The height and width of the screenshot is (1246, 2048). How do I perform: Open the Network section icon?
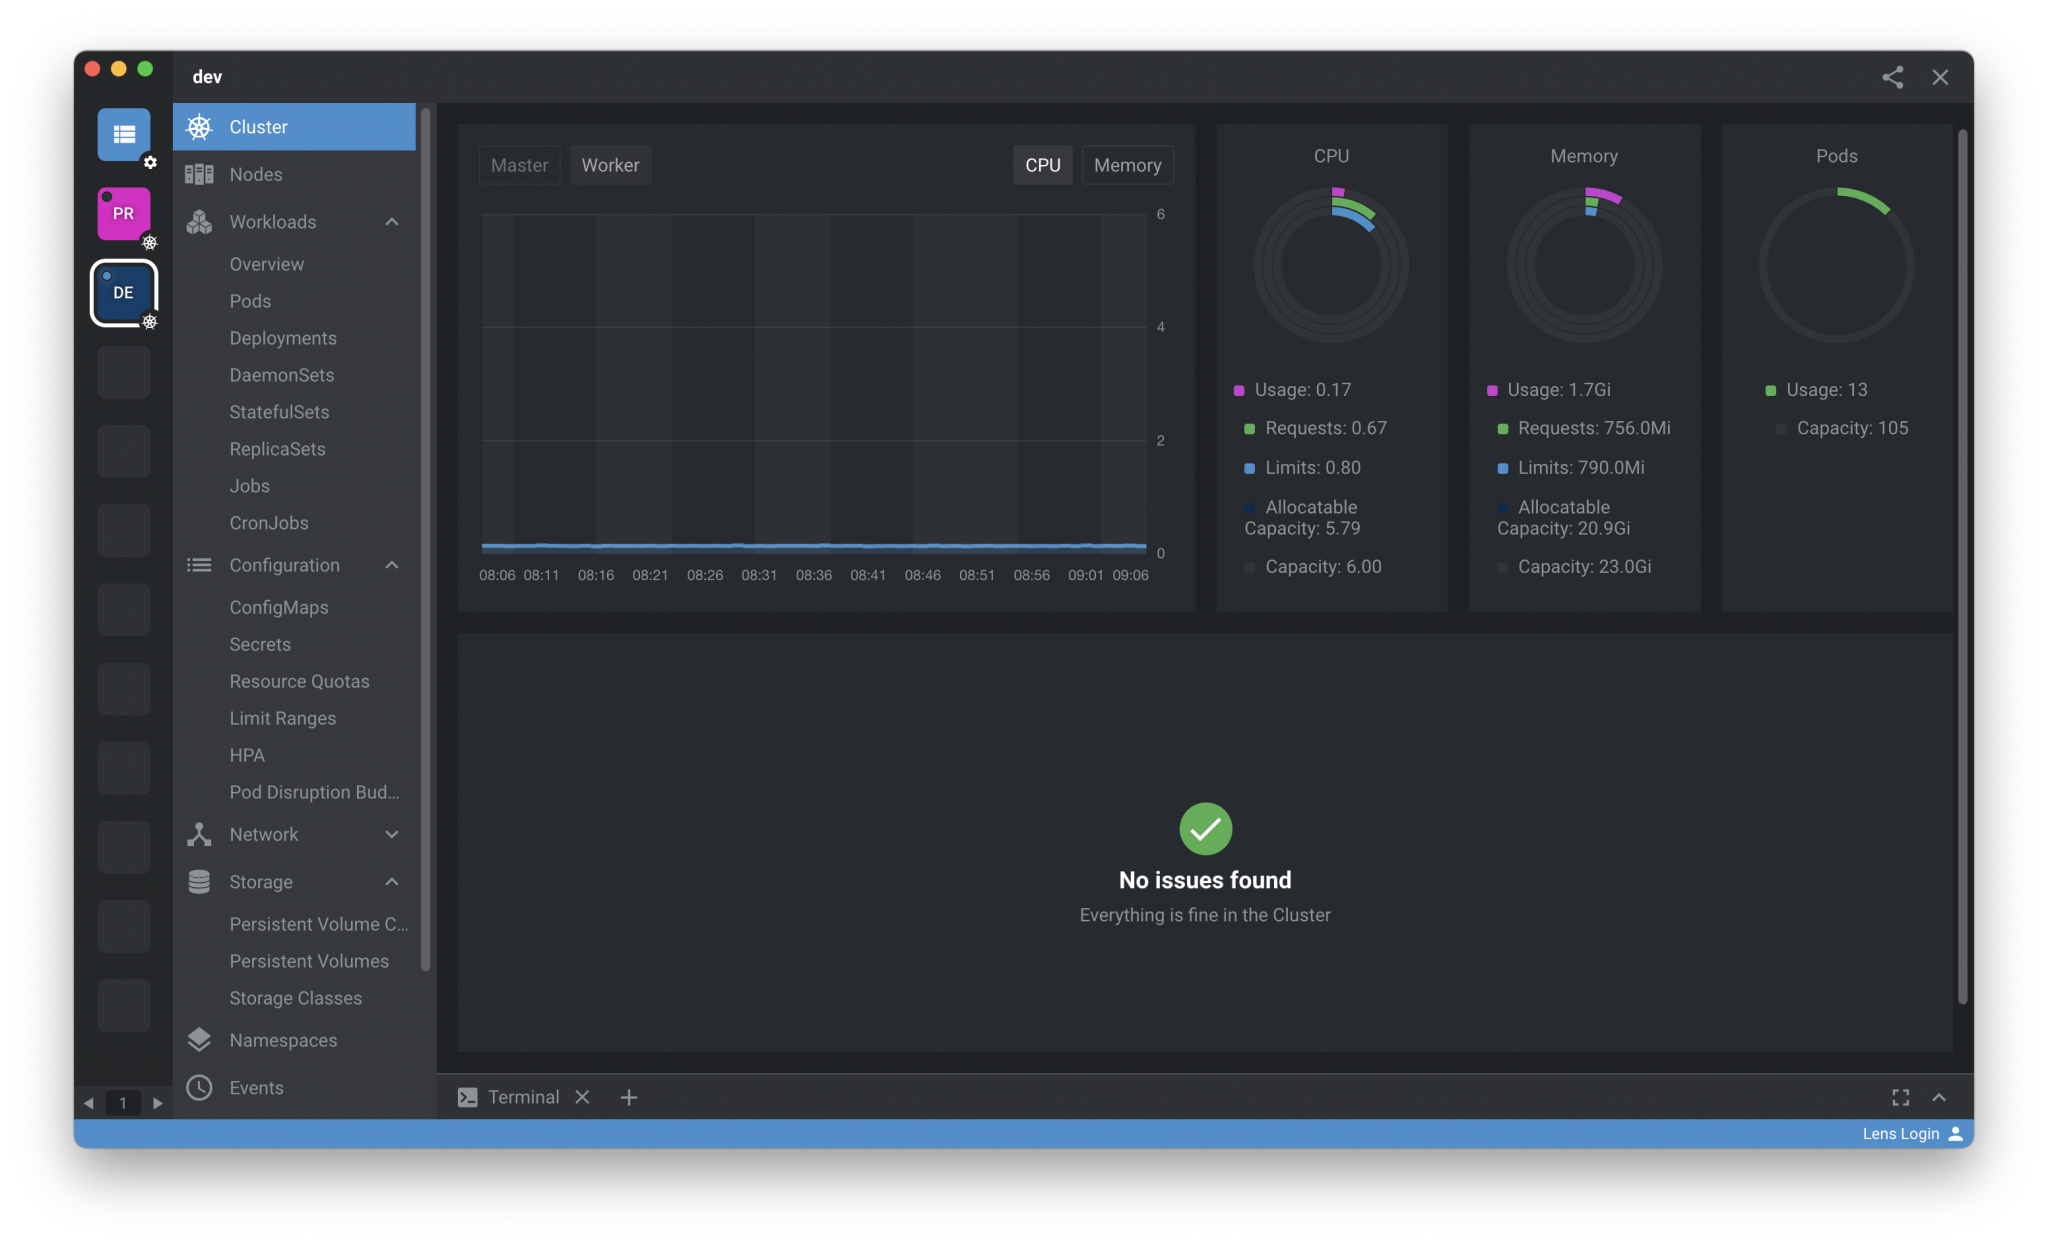point(199,834)
